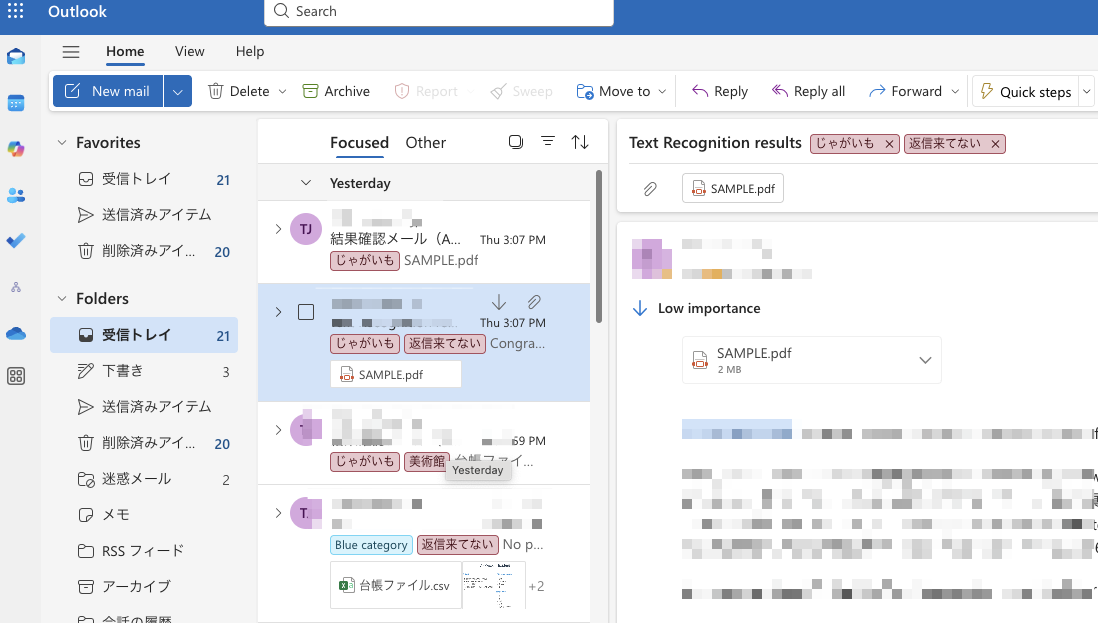Open Copilot icon in left rail
The width and height of the screenshot is (1098, 623).
click(16, 149)
